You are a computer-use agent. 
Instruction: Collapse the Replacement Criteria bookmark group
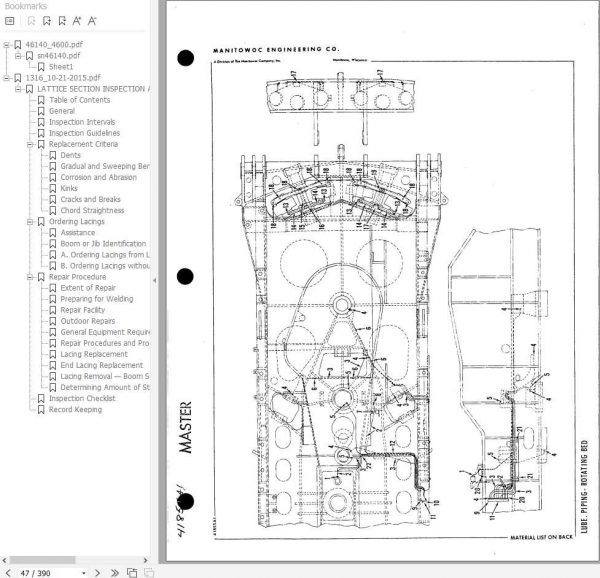tap(30, 144)
